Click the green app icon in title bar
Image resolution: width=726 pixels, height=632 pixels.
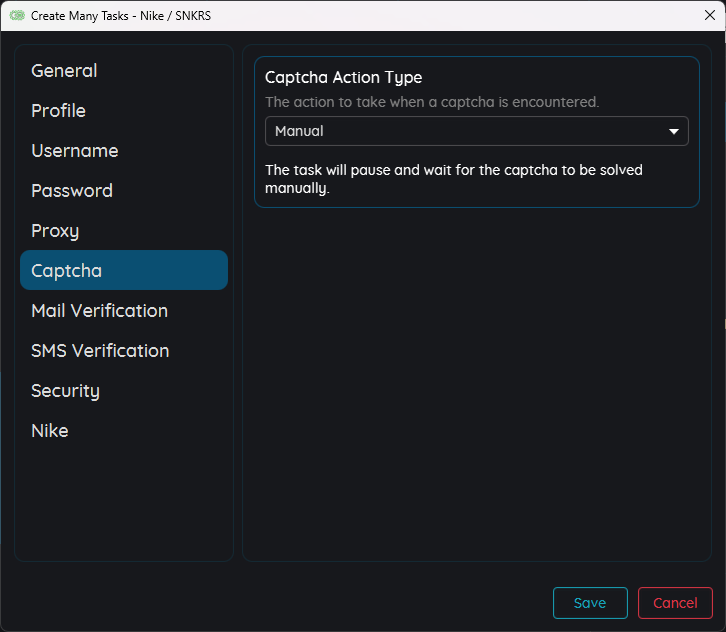click(x=16, y=15)
